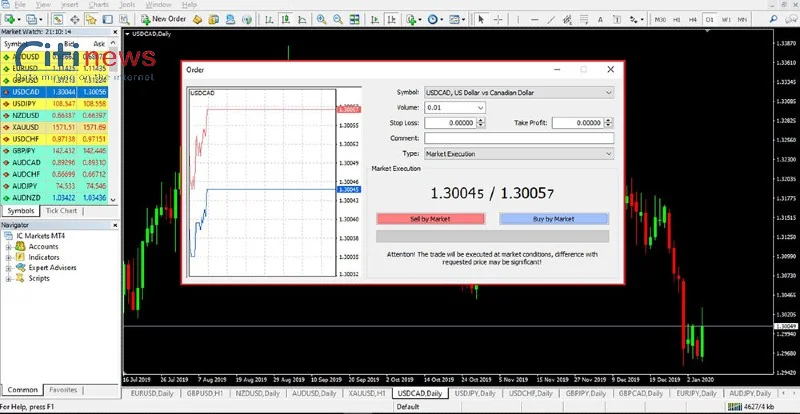
Task: Zoom out on the chart
Action: click(x=338, y=19)
